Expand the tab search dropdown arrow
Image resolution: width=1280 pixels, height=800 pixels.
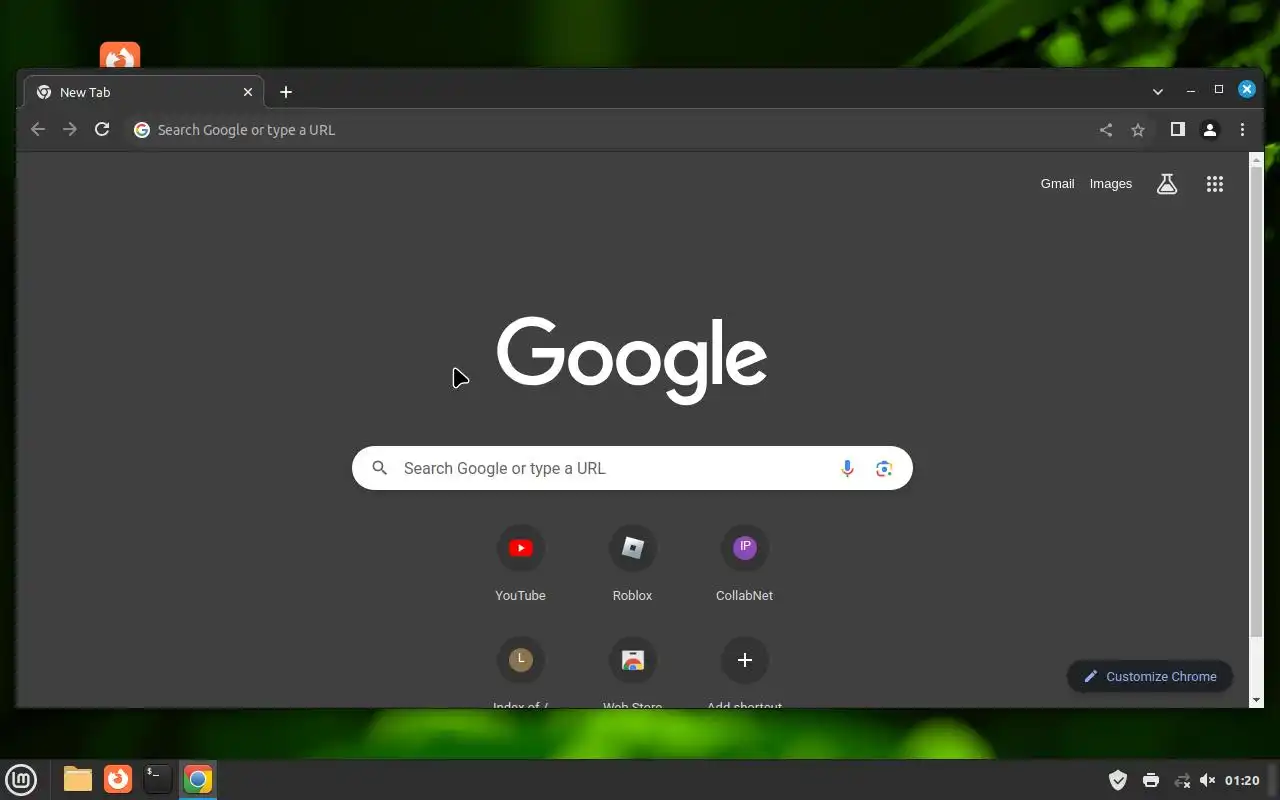[x=1158, y=91]
